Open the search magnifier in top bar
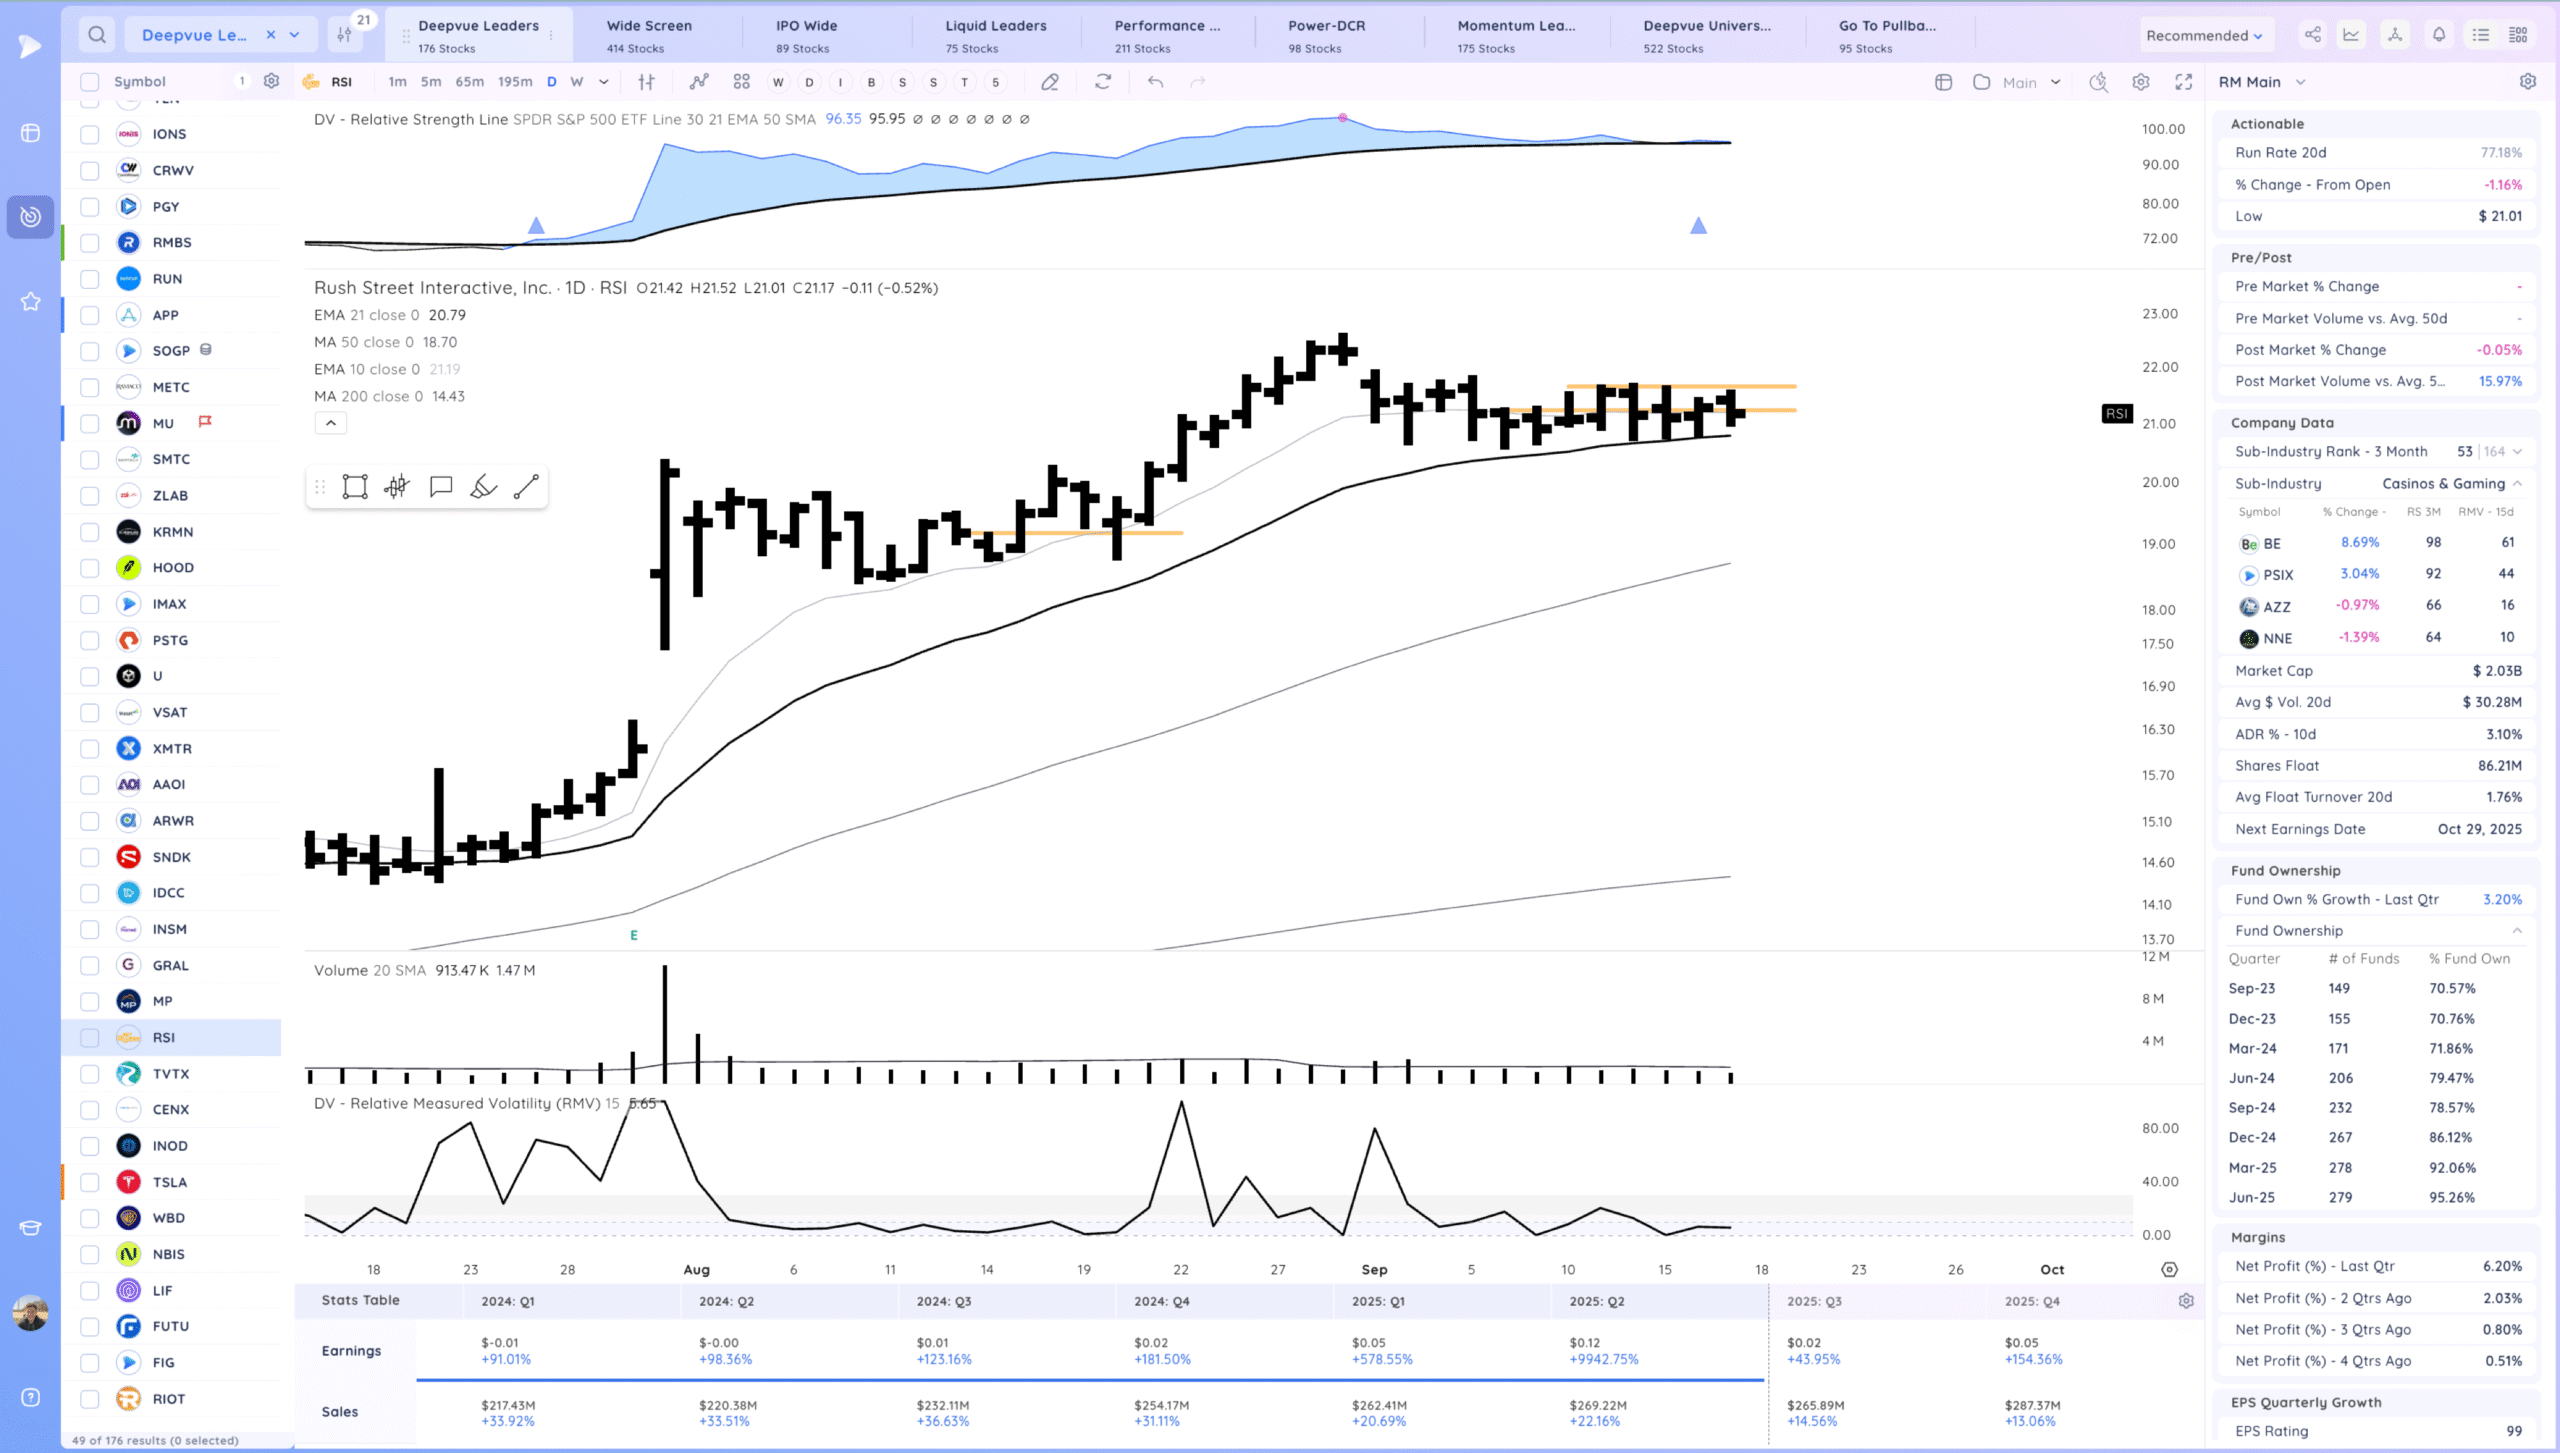2560x1453 pixels. tap(97, 35)
